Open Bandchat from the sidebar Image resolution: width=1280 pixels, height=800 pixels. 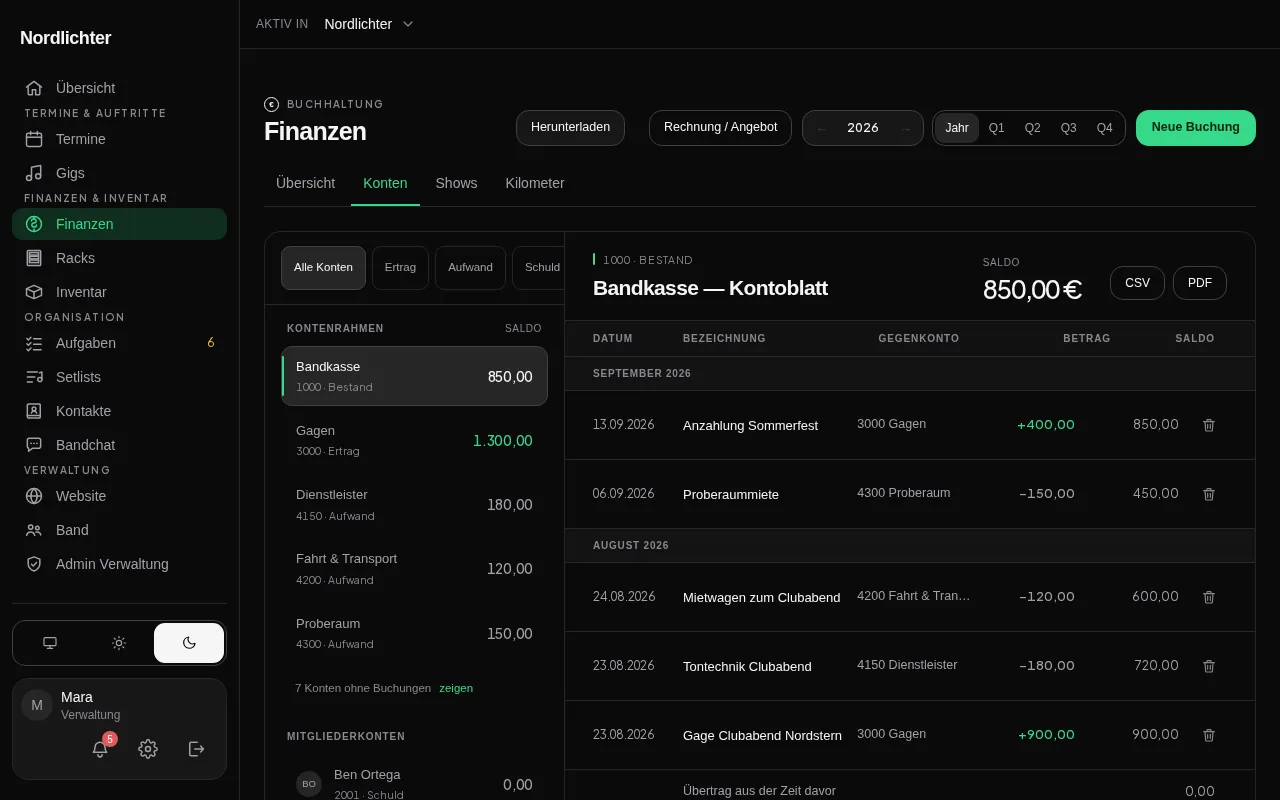[x=120, y=445]
